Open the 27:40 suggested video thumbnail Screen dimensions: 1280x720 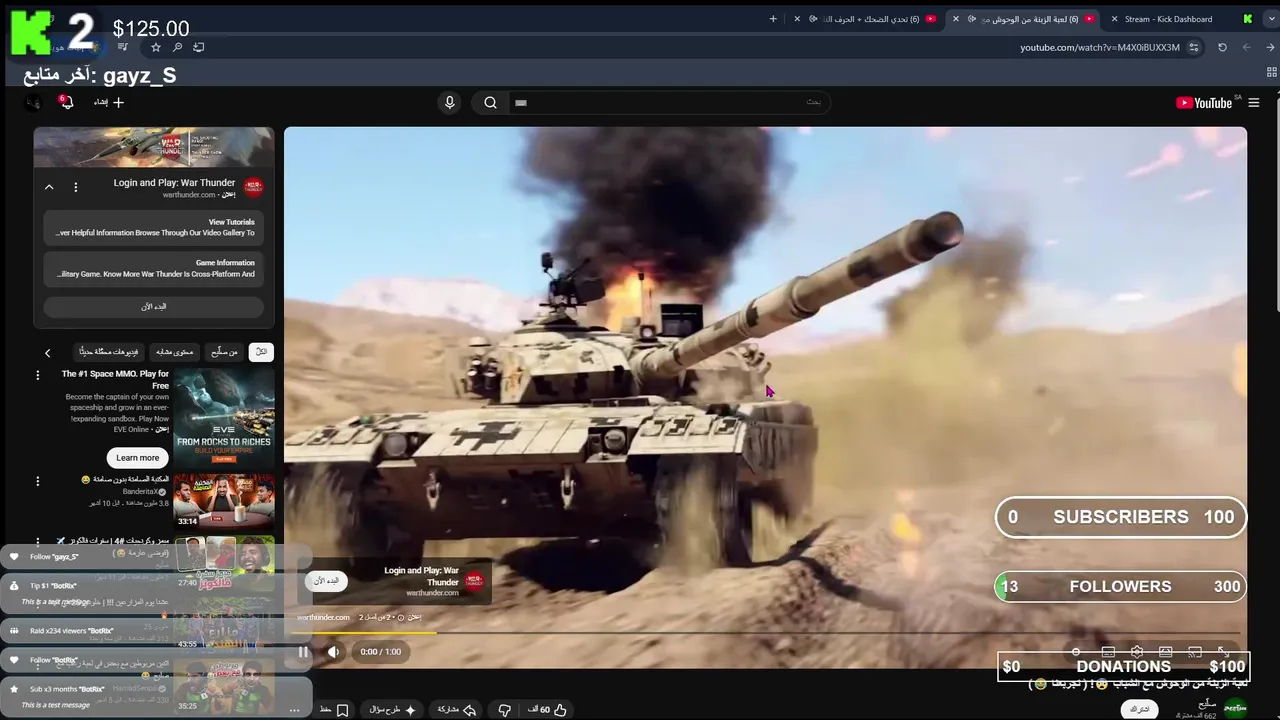pos(224,563)
